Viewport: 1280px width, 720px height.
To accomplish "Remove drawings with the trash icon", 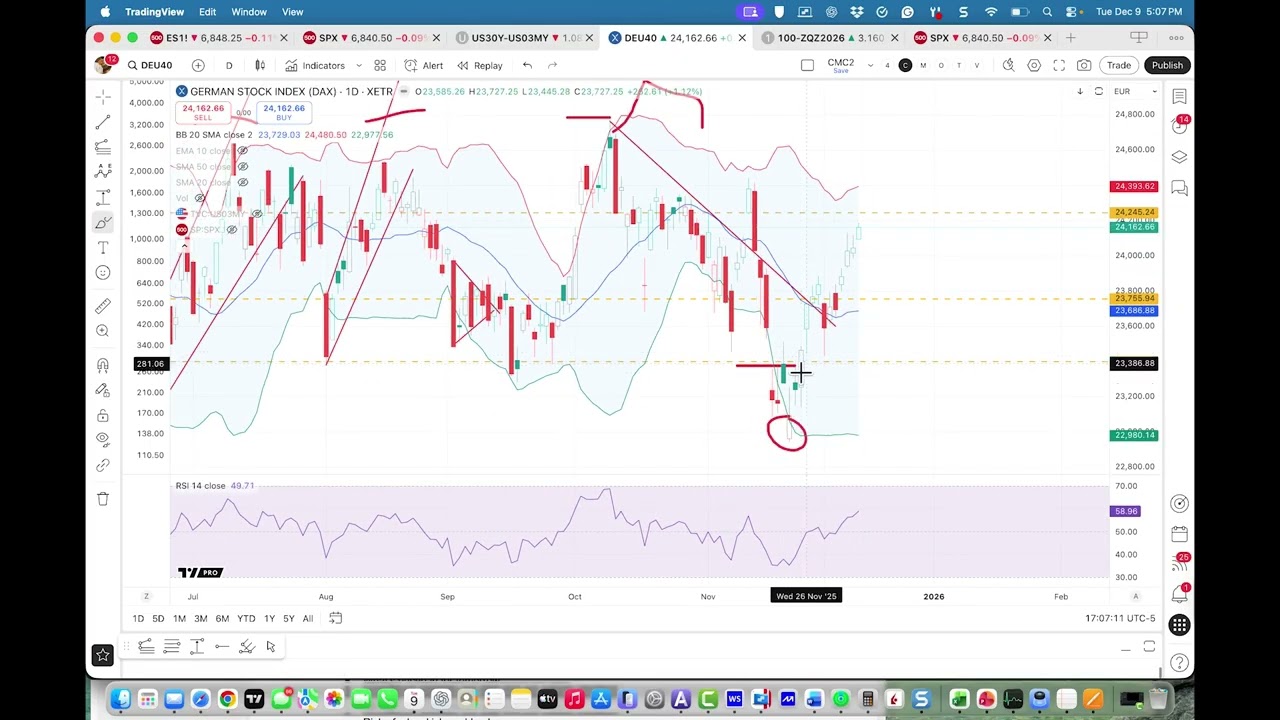I will pos(103,499).
